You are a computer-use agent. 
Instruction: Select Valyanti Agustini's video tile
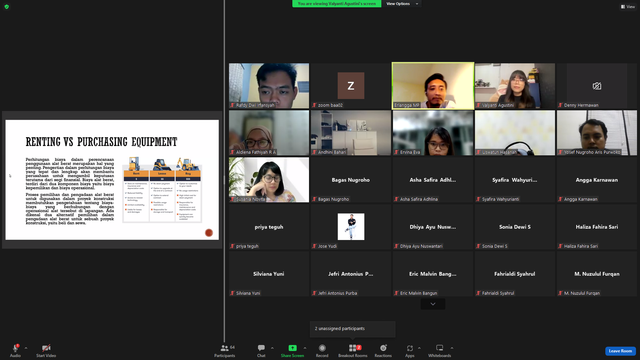coord(515,86)
